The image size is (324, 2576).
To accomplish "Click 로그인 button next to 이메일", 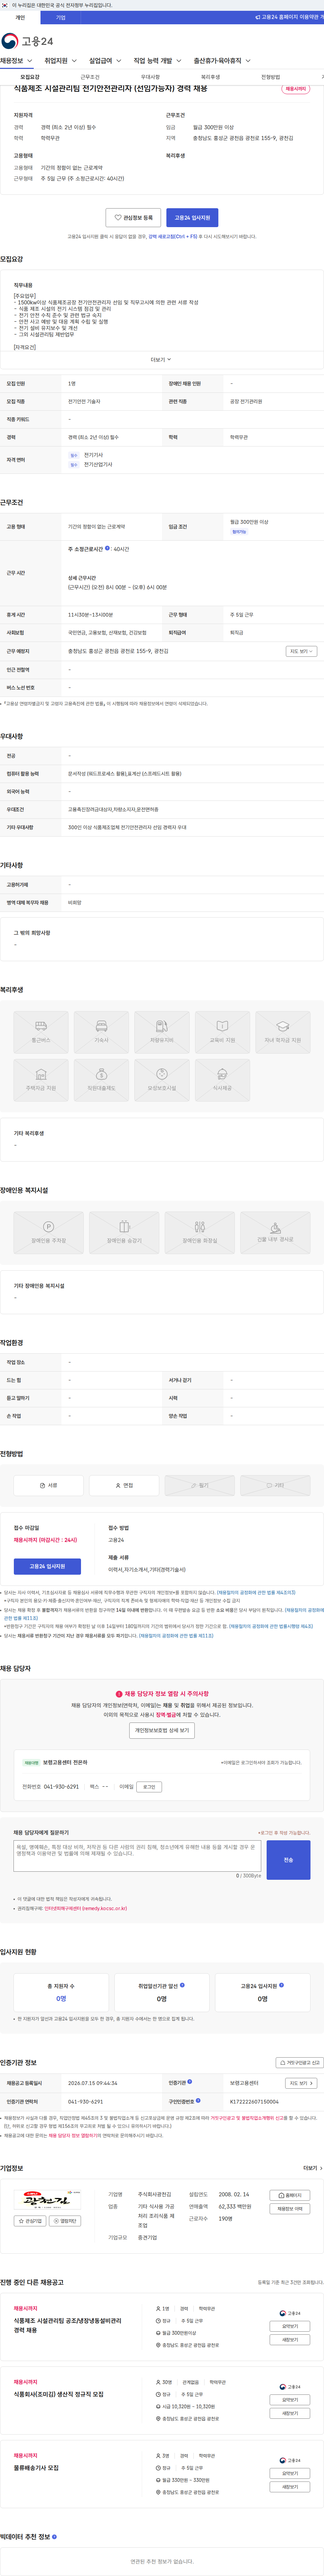I will pos(149,1787).
